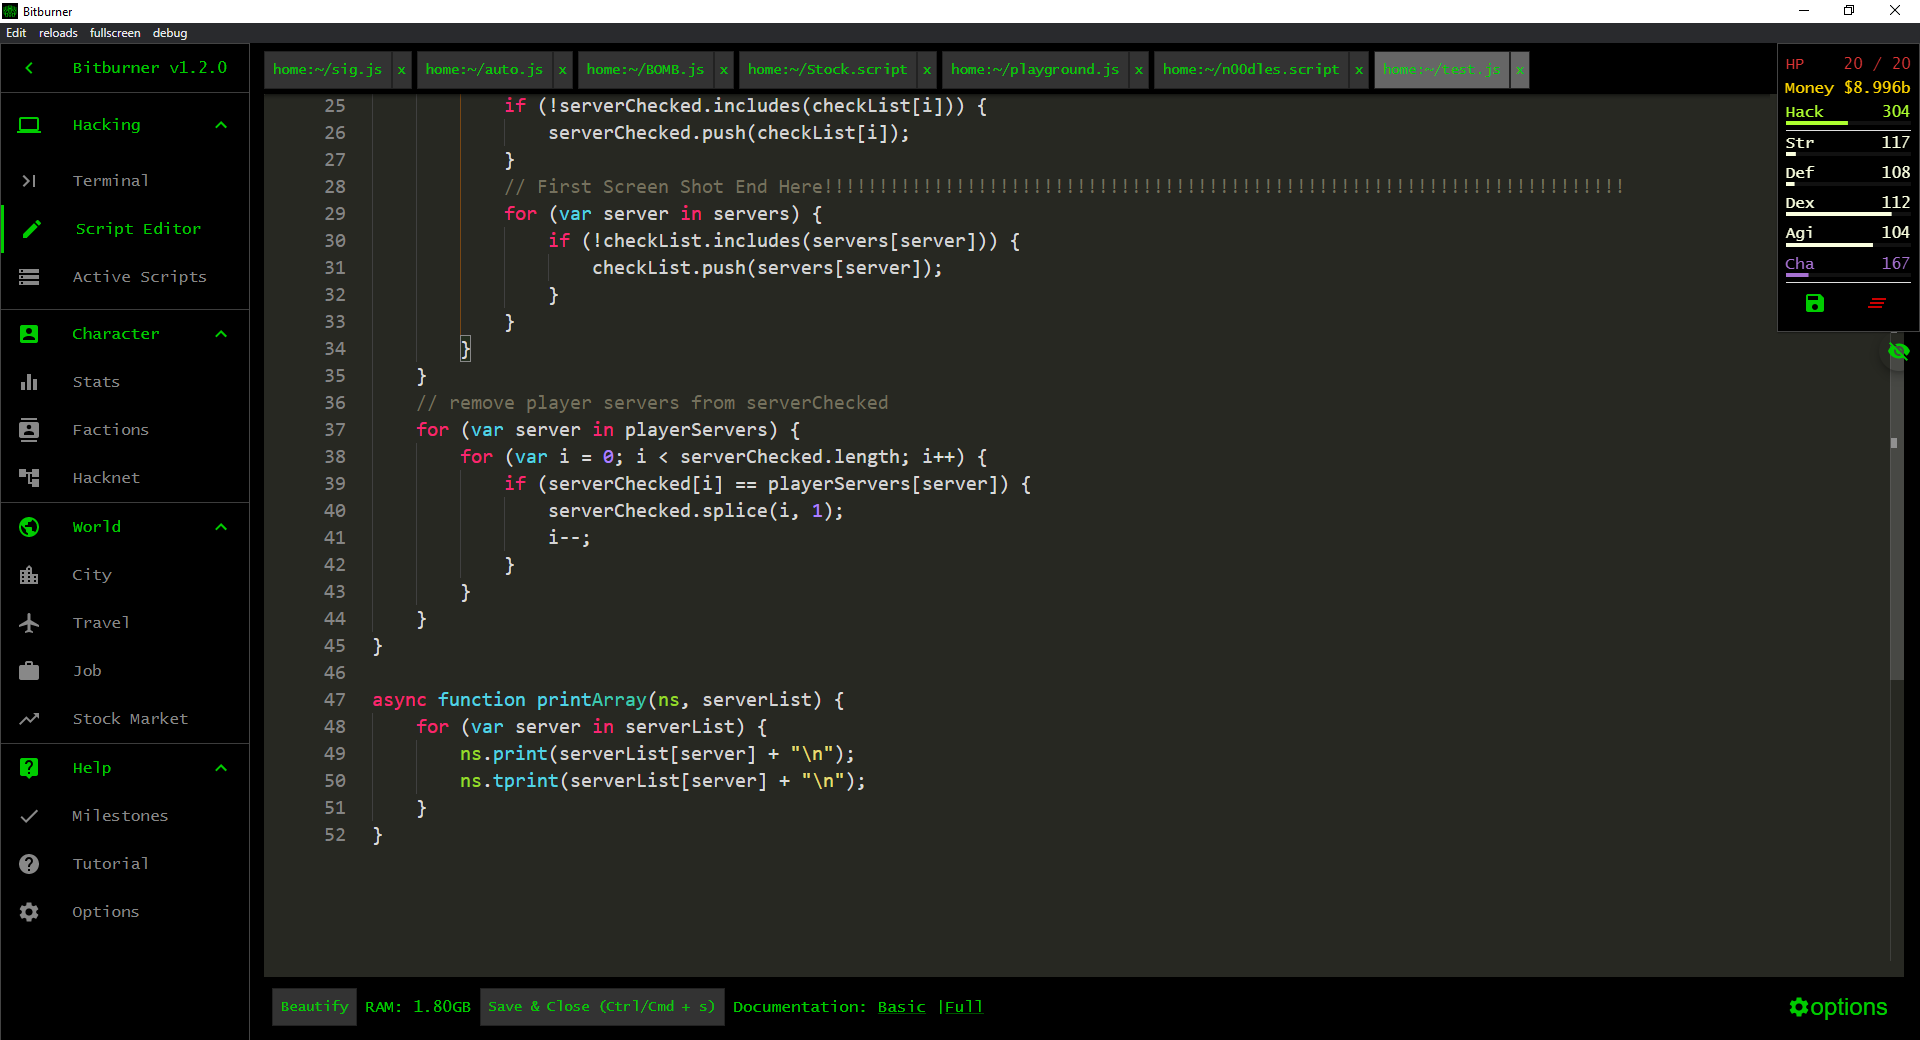Click the Money $8.996b value

tap(1877, 88)
